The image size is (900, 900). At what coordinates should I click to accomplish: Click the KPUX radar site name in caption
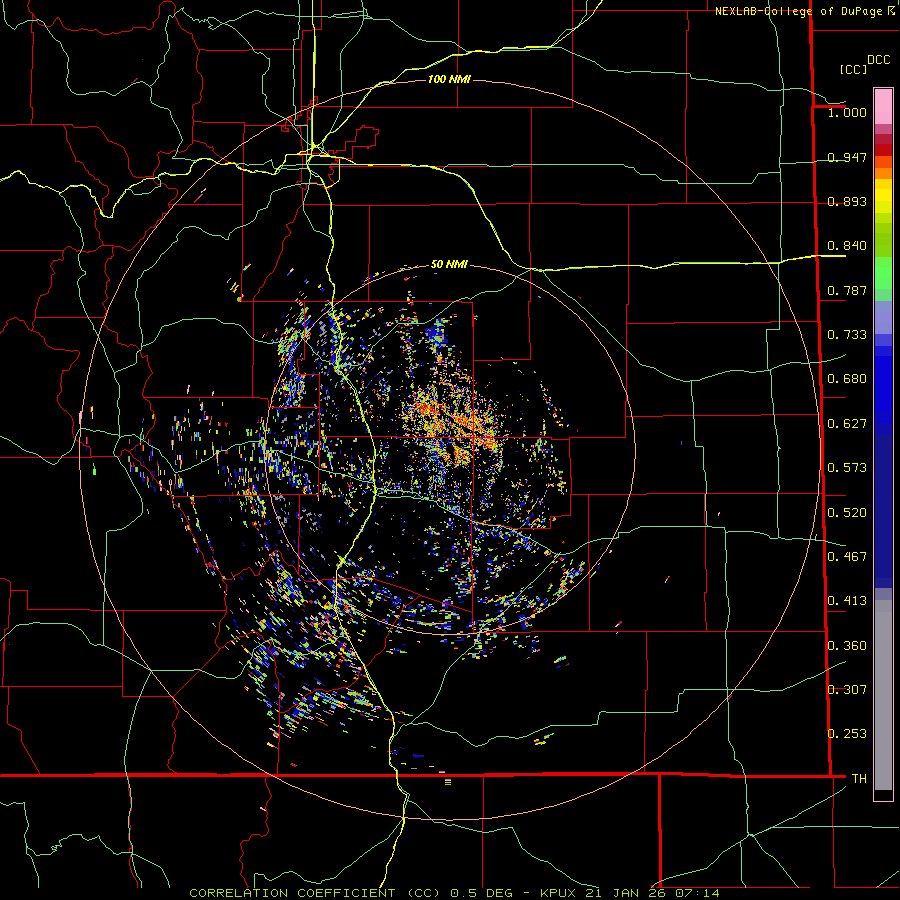pos(560,893)
